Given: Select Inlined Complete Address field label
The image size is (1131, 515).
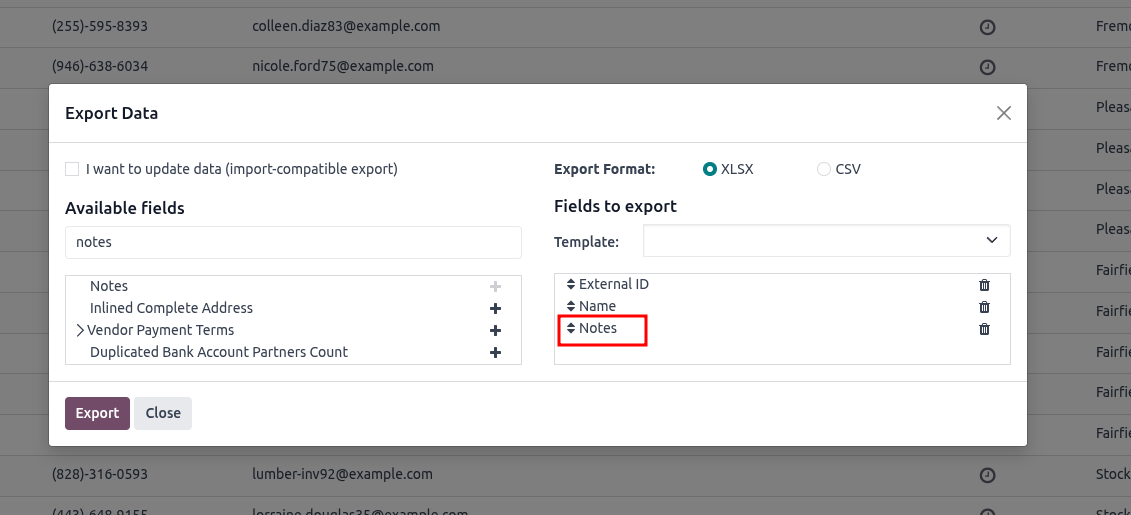Looking at the screenshot, I should [171, 309].
